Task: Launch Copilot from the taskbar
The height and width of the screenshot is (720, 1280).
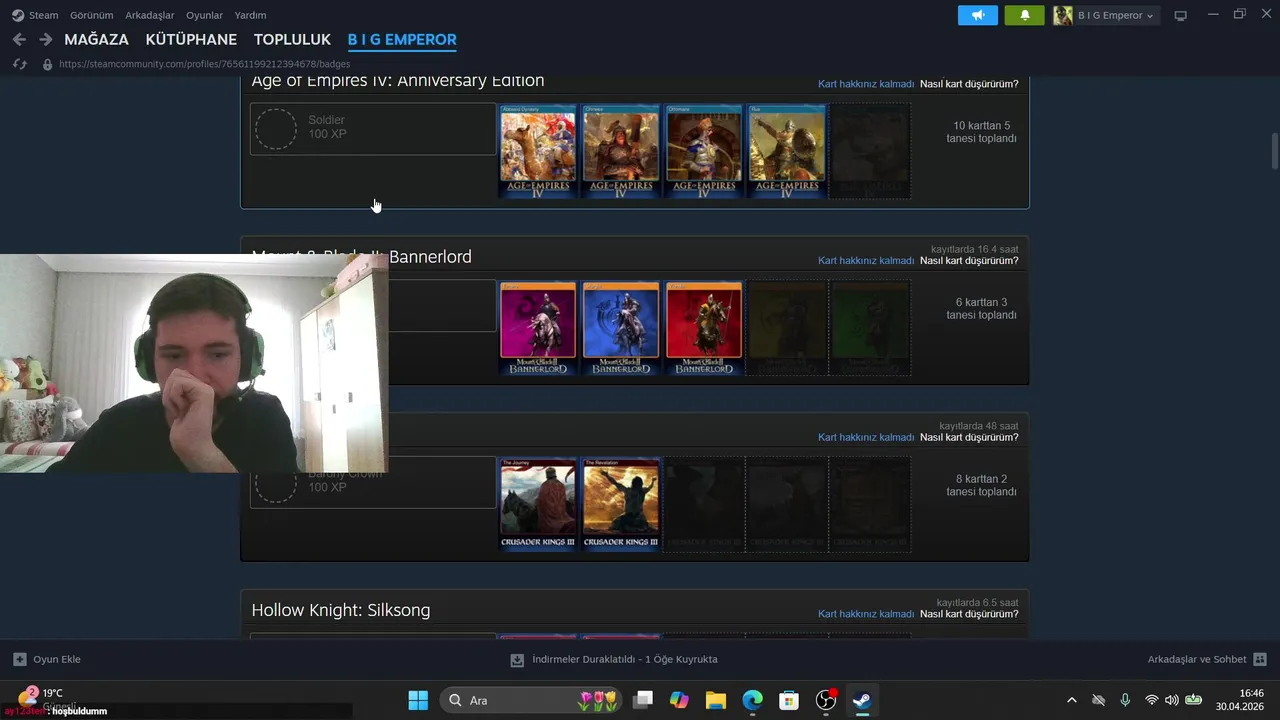Action: coord(679,700)
